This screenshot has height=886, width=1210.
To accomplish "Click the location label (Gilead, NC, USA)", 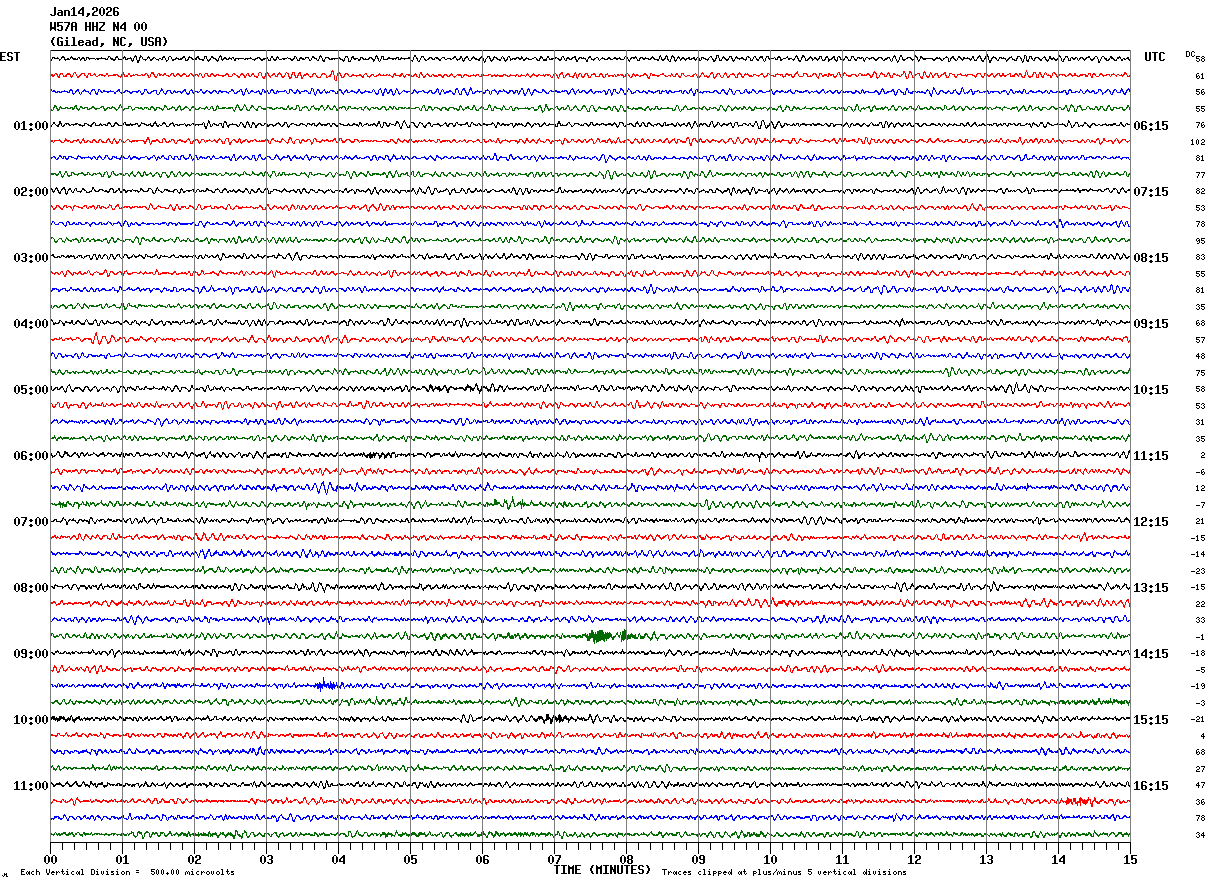I will click(x=109, y=42).
